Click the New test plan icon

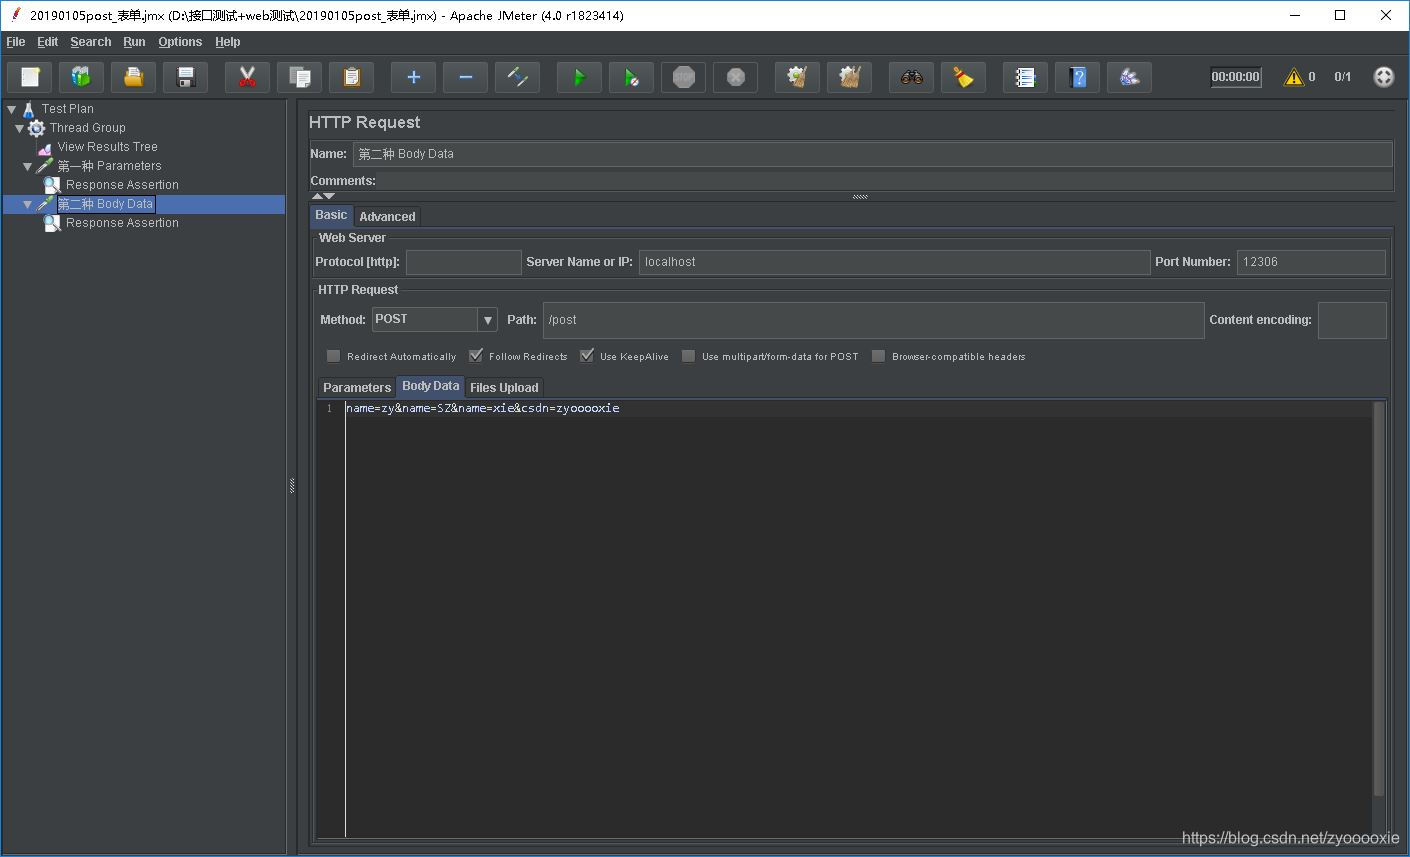click(x=30, y=77)
